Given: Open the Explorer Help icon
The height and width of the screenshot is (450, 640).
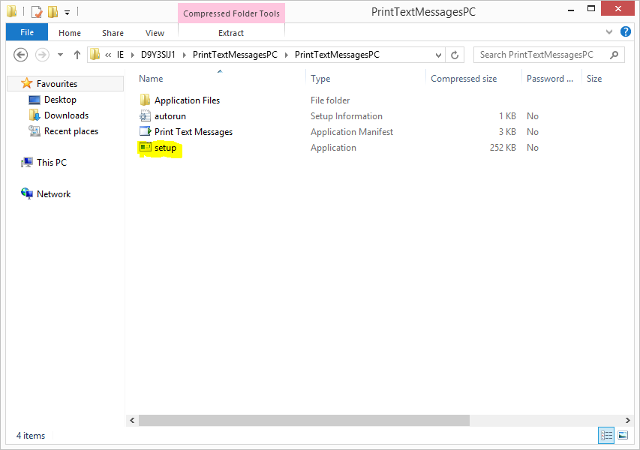Looking at the screenshot, I should (x=625, y=31).
